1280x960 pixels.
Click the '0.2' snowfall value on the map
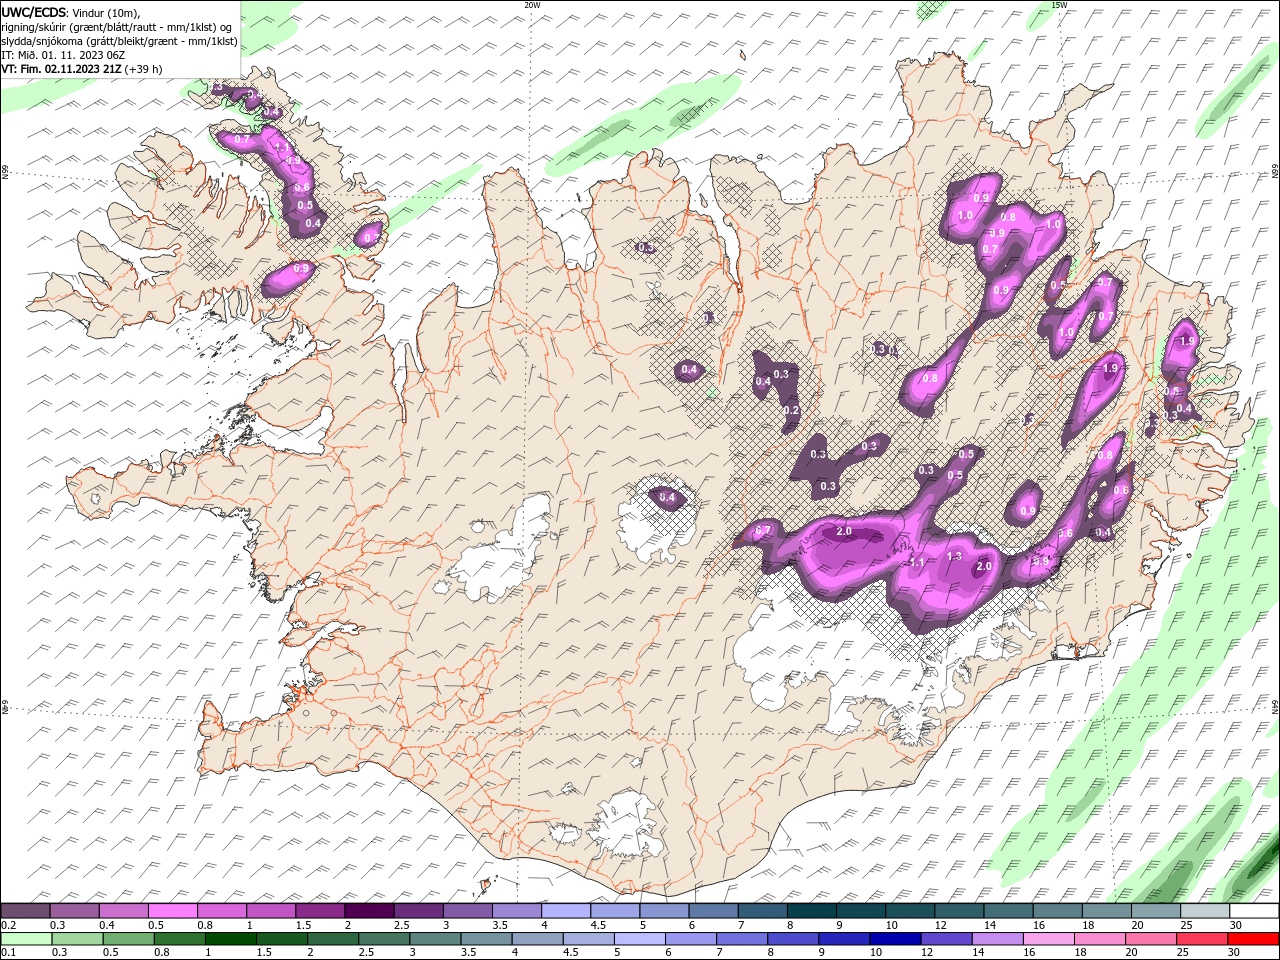pyautogui.click(x=791, y=411)
